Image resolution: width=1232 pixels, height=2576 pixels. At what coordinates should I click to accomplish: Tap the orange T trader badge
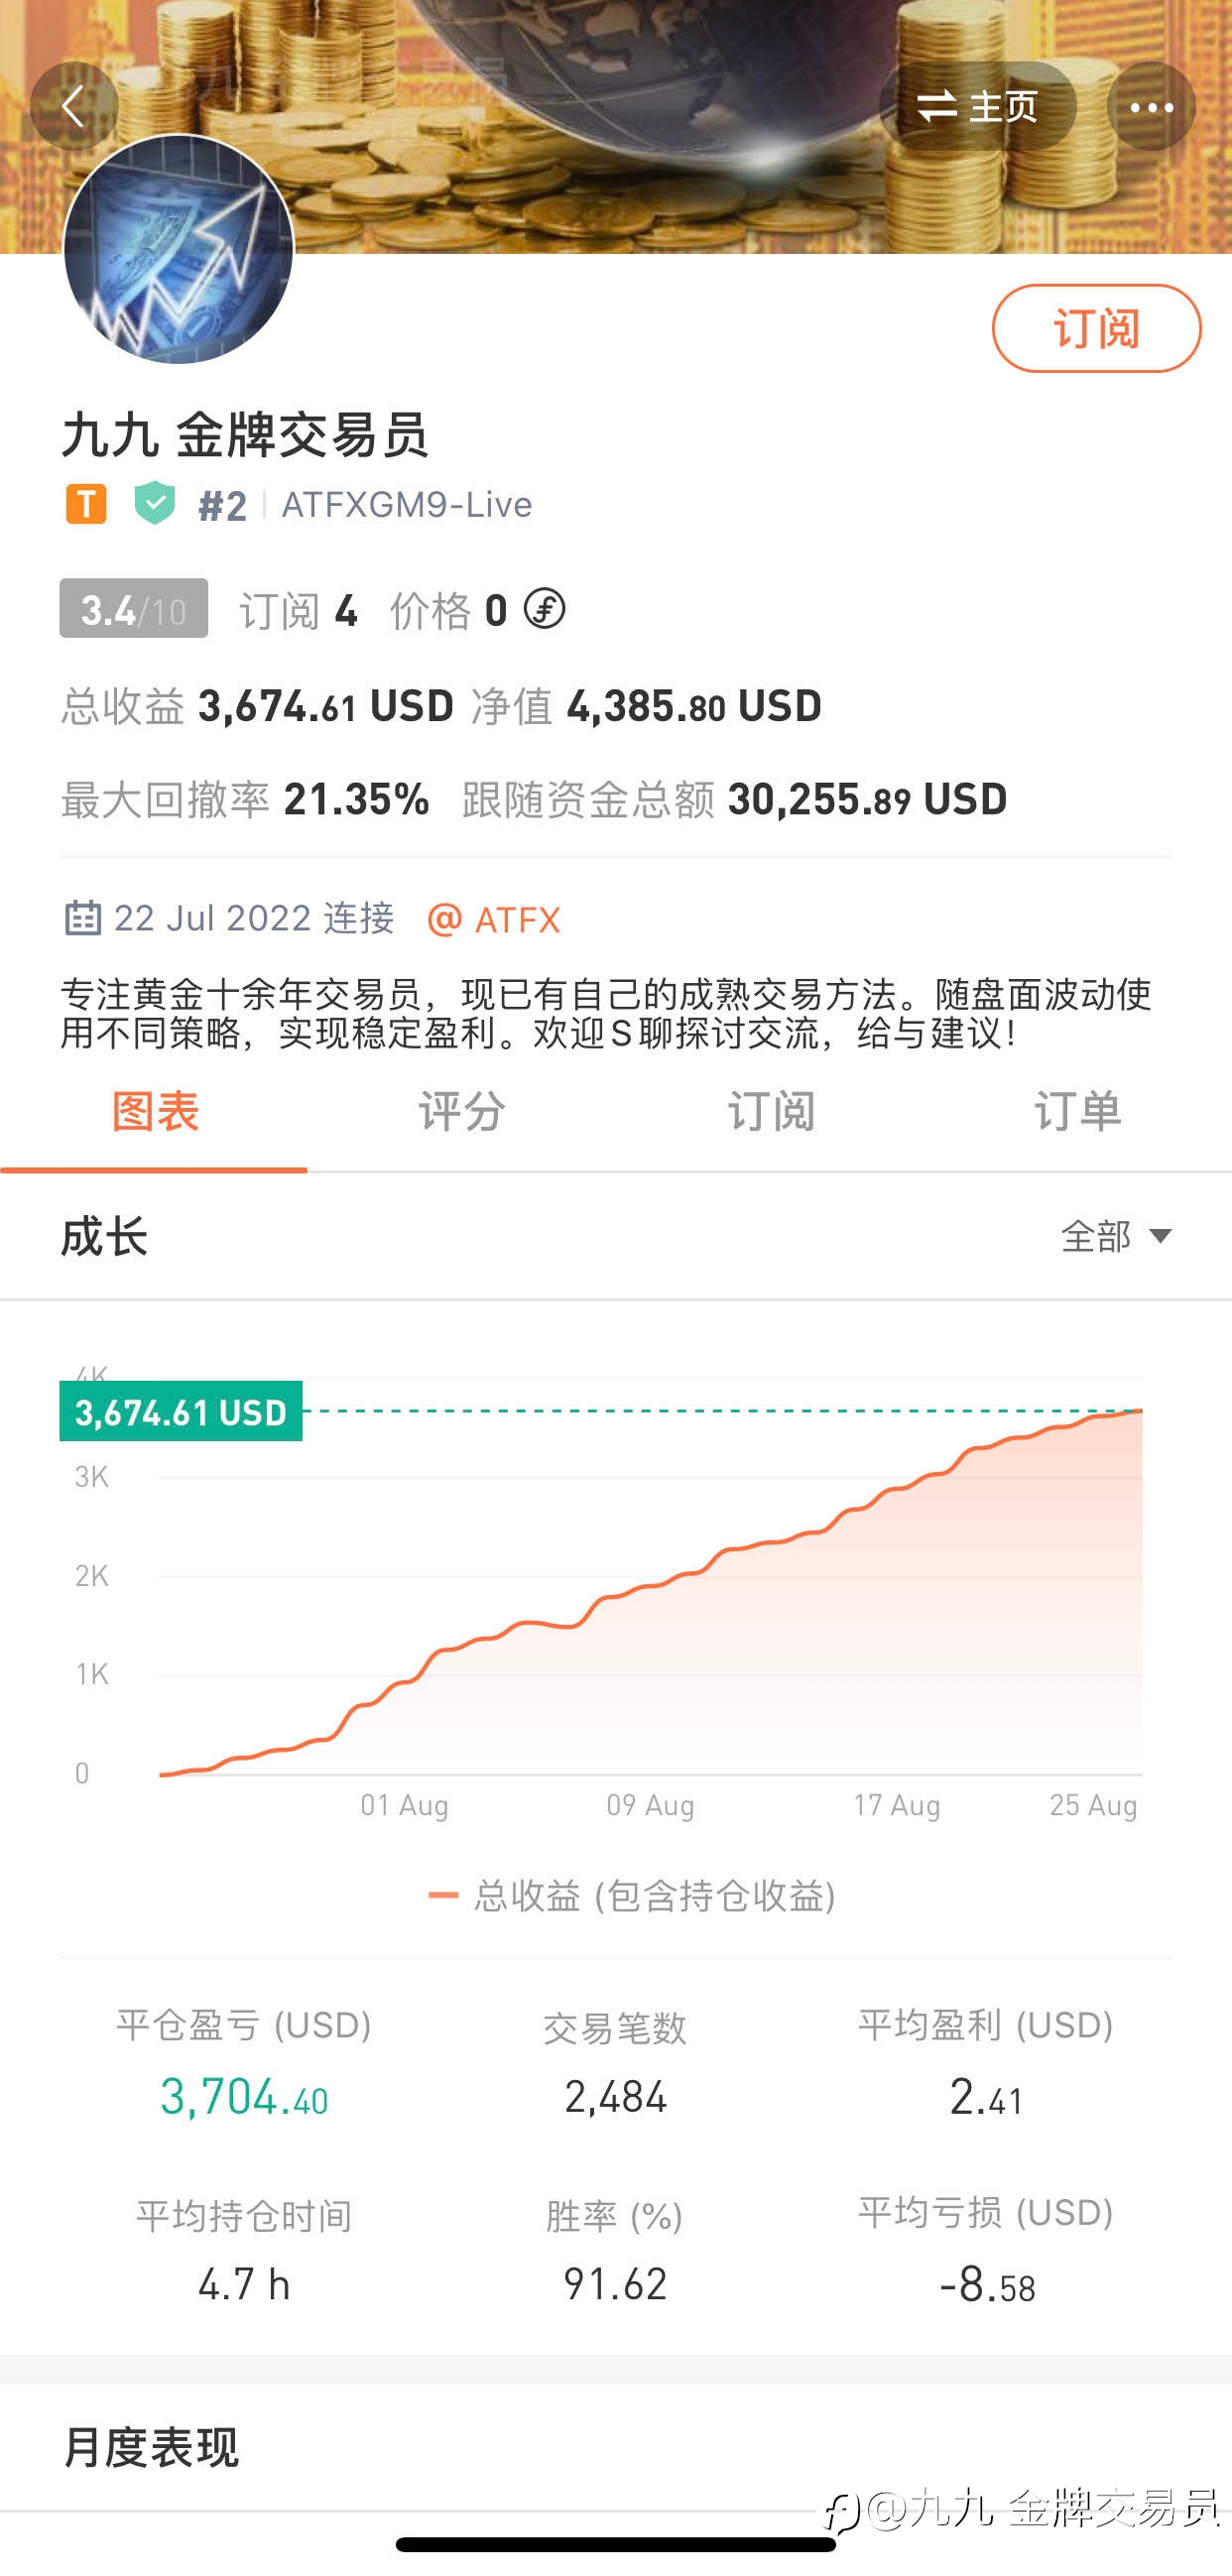86,504
